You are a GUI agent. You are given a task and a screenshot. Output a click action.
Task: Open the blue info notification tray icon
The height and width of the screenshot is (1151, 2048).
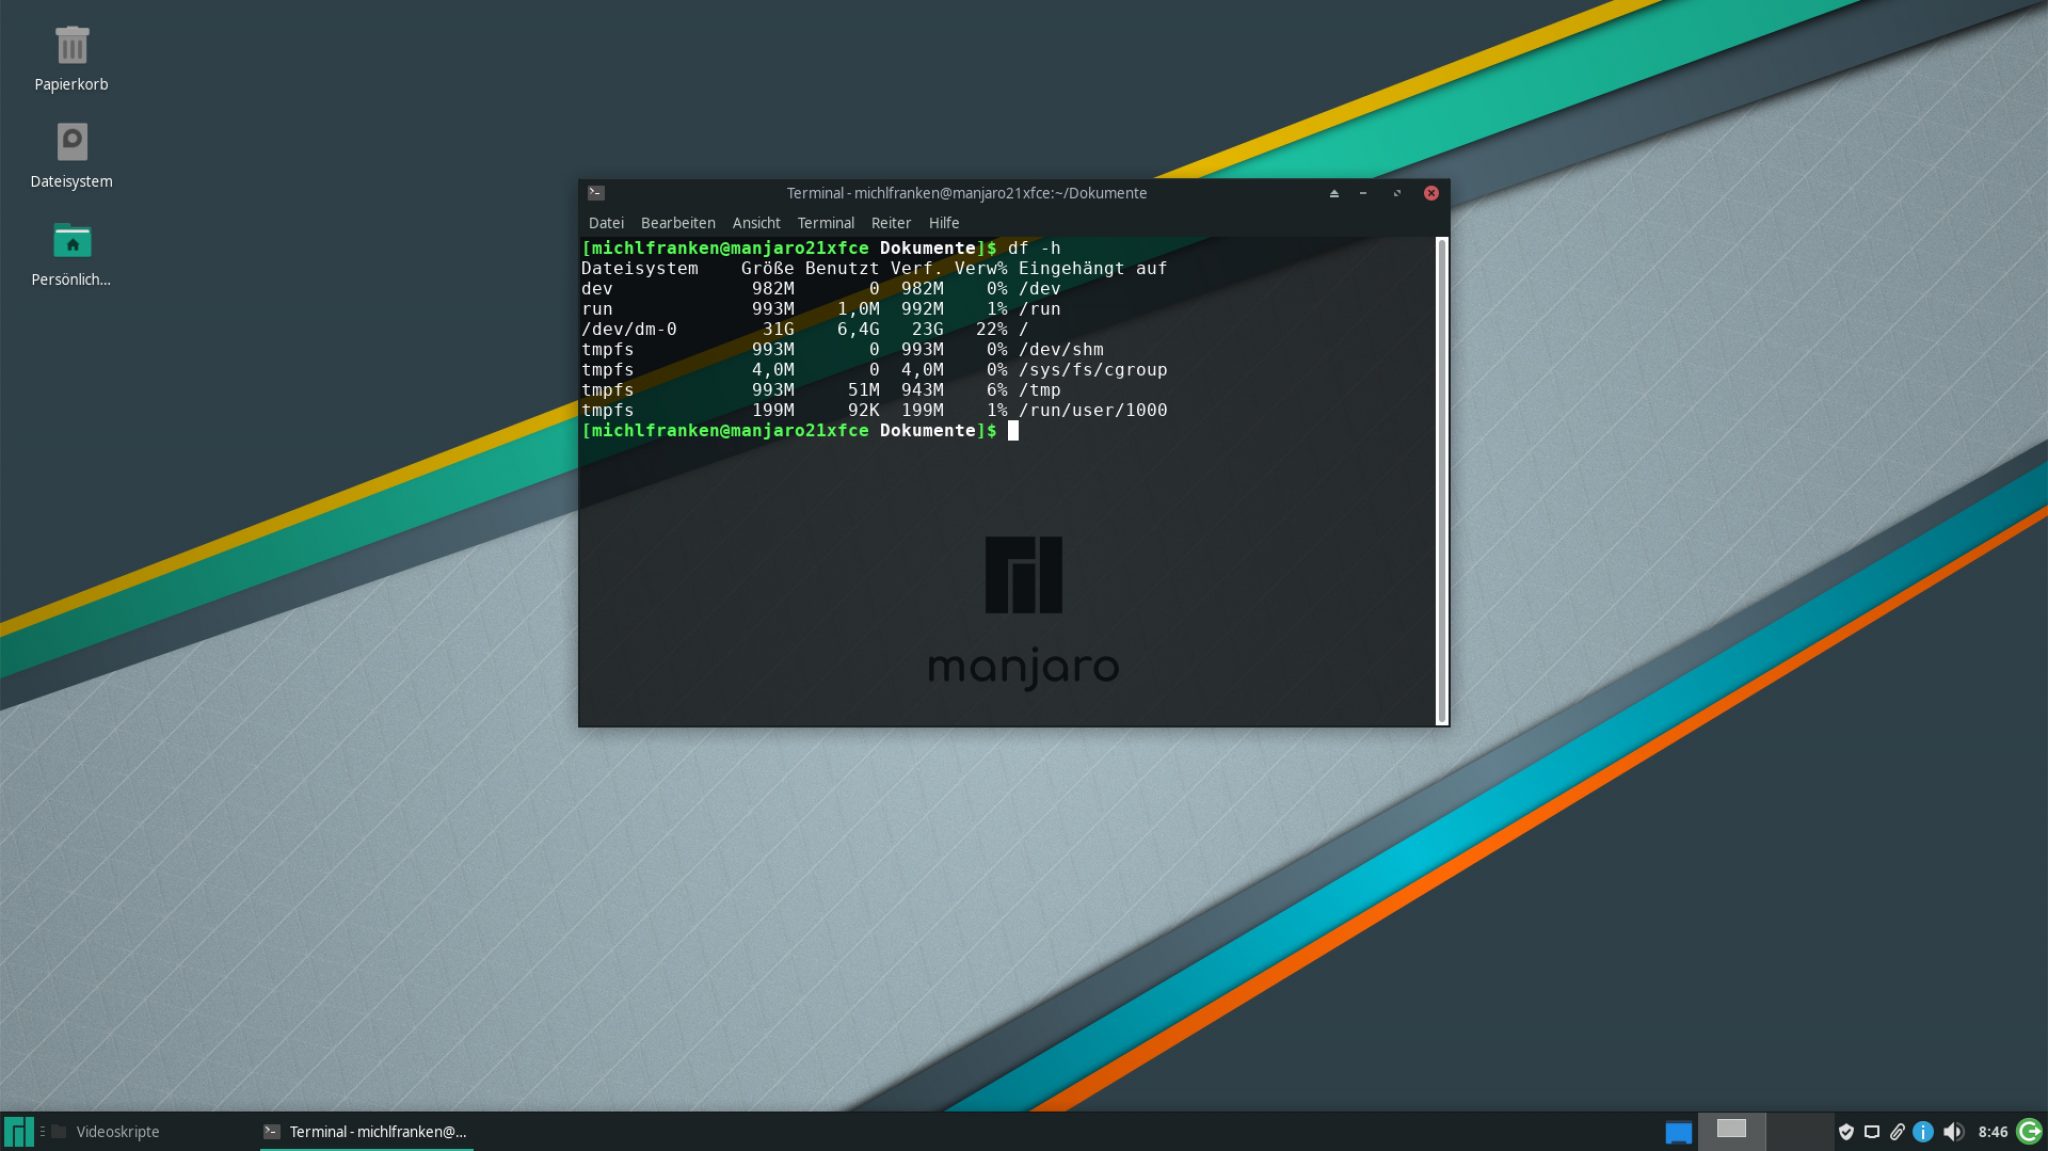tap(1923, 1132)
